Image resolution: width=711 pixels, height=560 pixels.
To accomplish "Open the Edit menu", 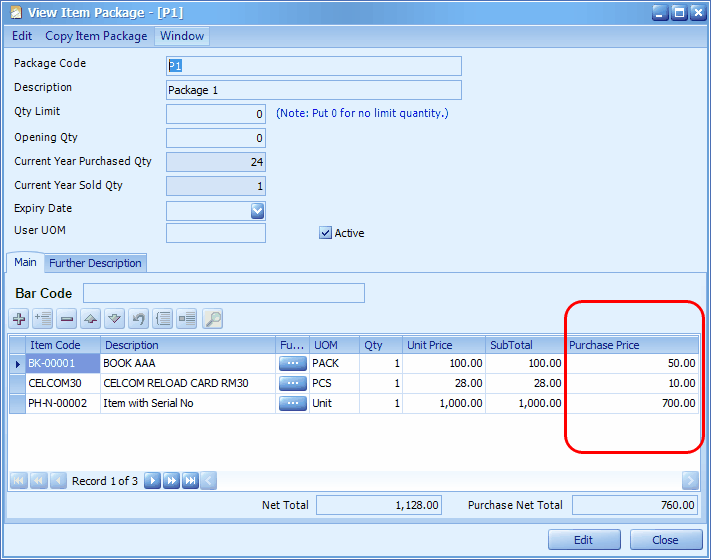I will pos(22,36).
